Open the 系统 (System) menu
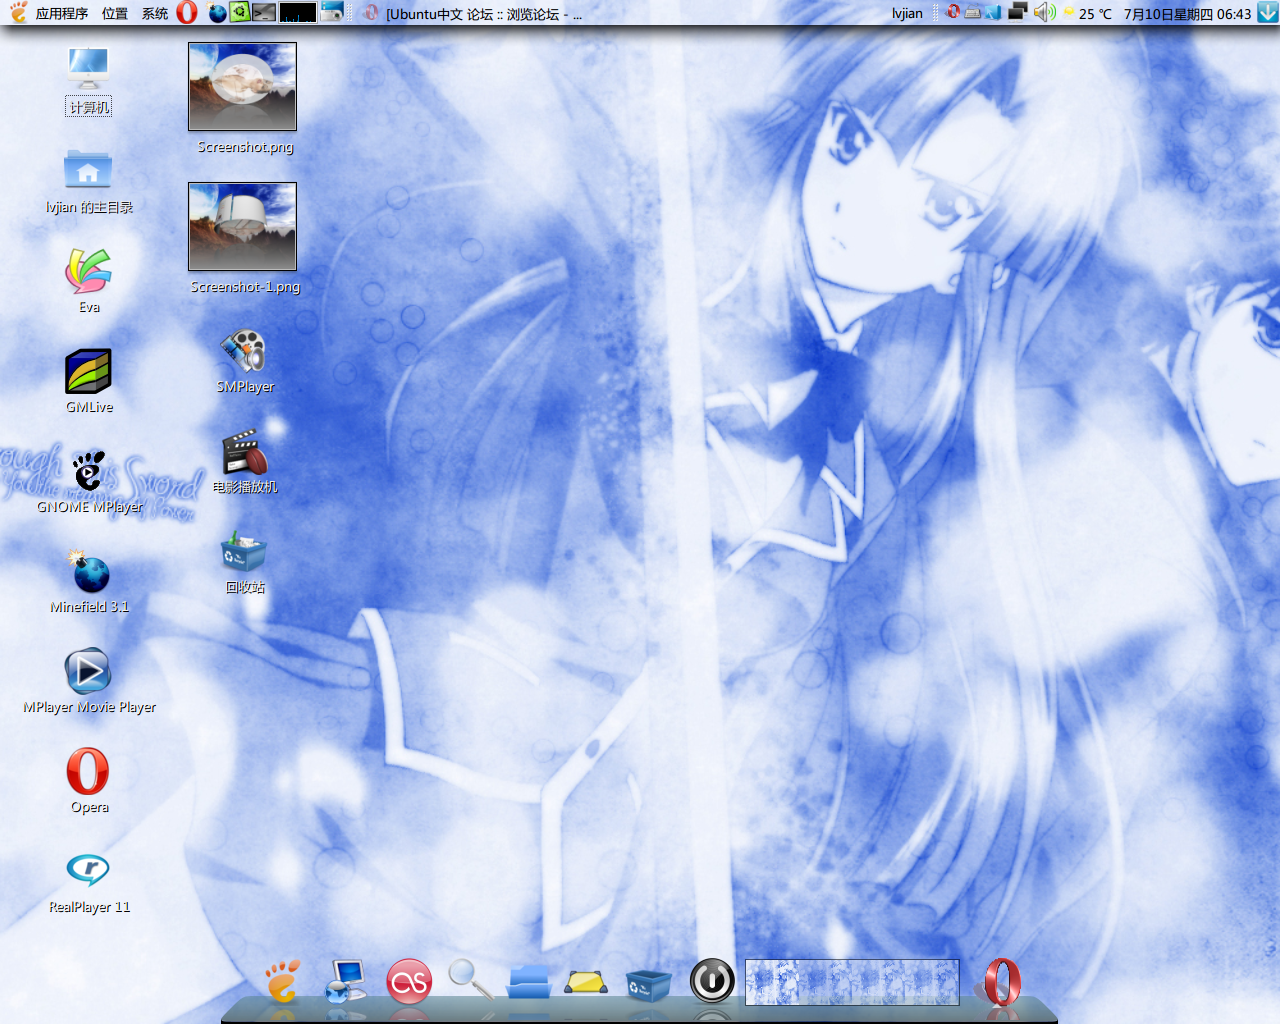 coord(155,14)
